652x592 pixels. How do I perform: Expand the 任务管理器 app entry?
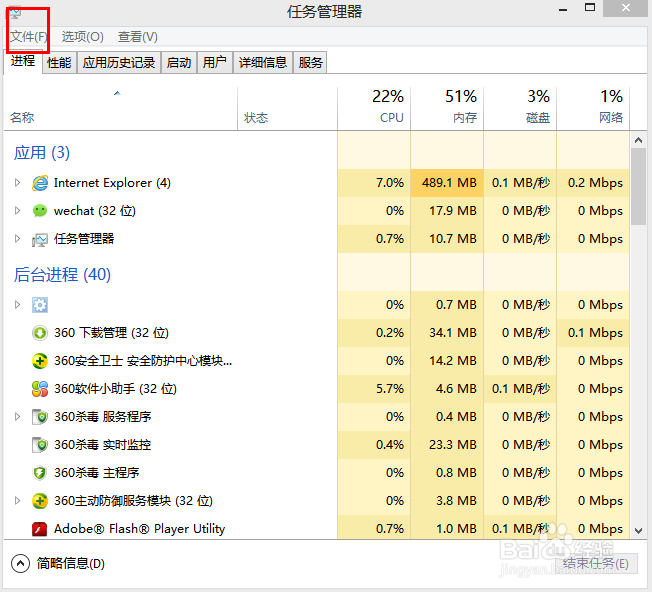(17, 239)
